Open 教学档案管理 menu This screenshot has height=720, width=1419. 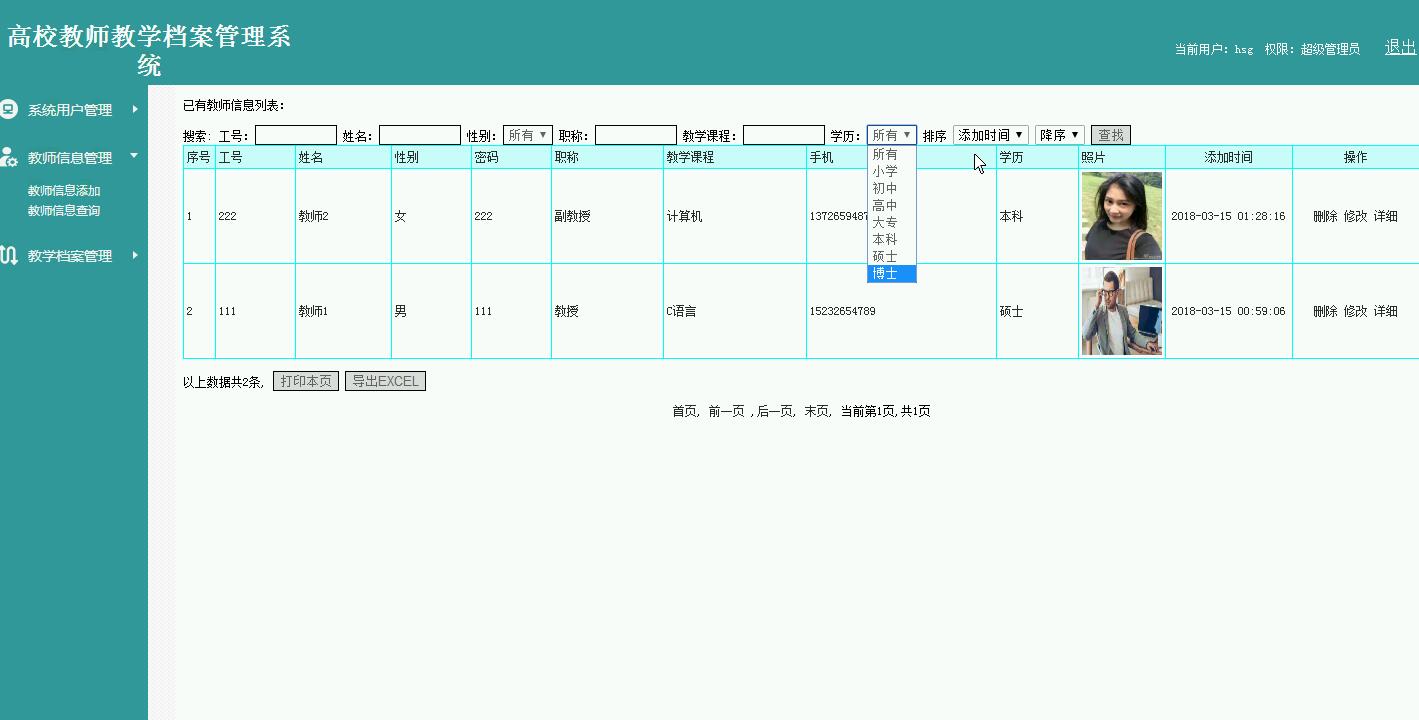70,256
